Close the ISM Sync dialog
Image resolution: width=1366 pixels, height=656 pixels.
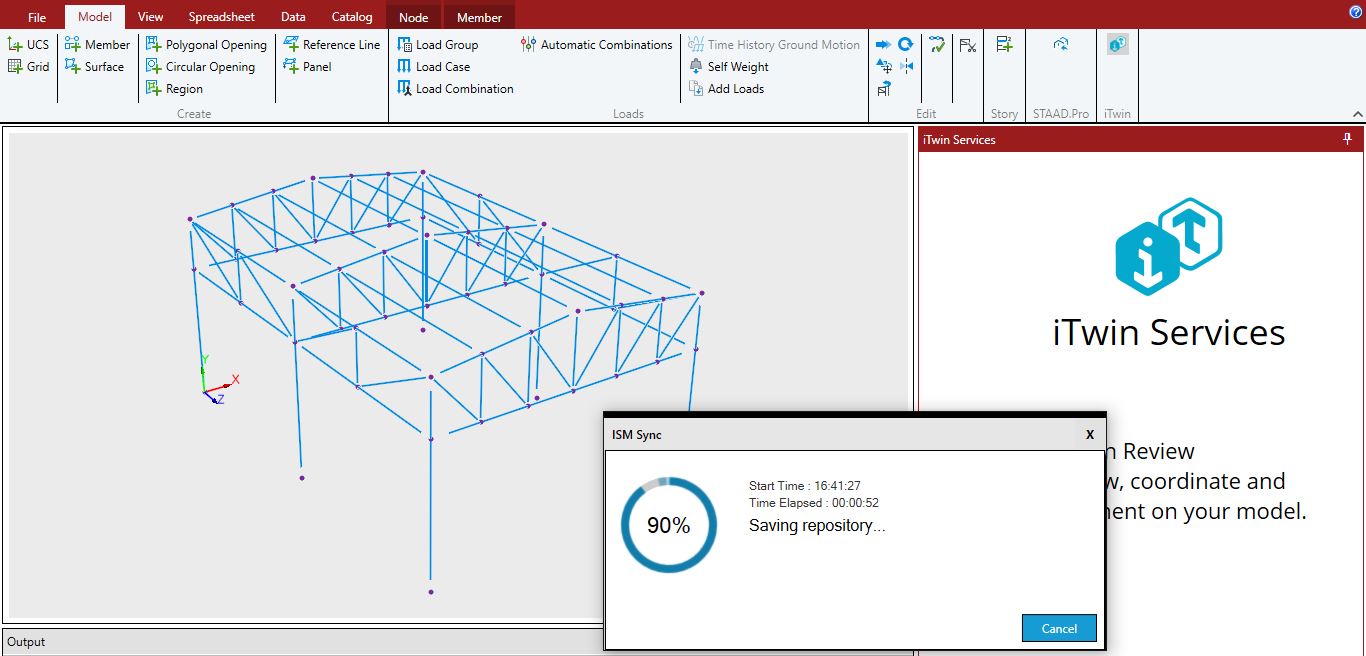[1090, 434]
